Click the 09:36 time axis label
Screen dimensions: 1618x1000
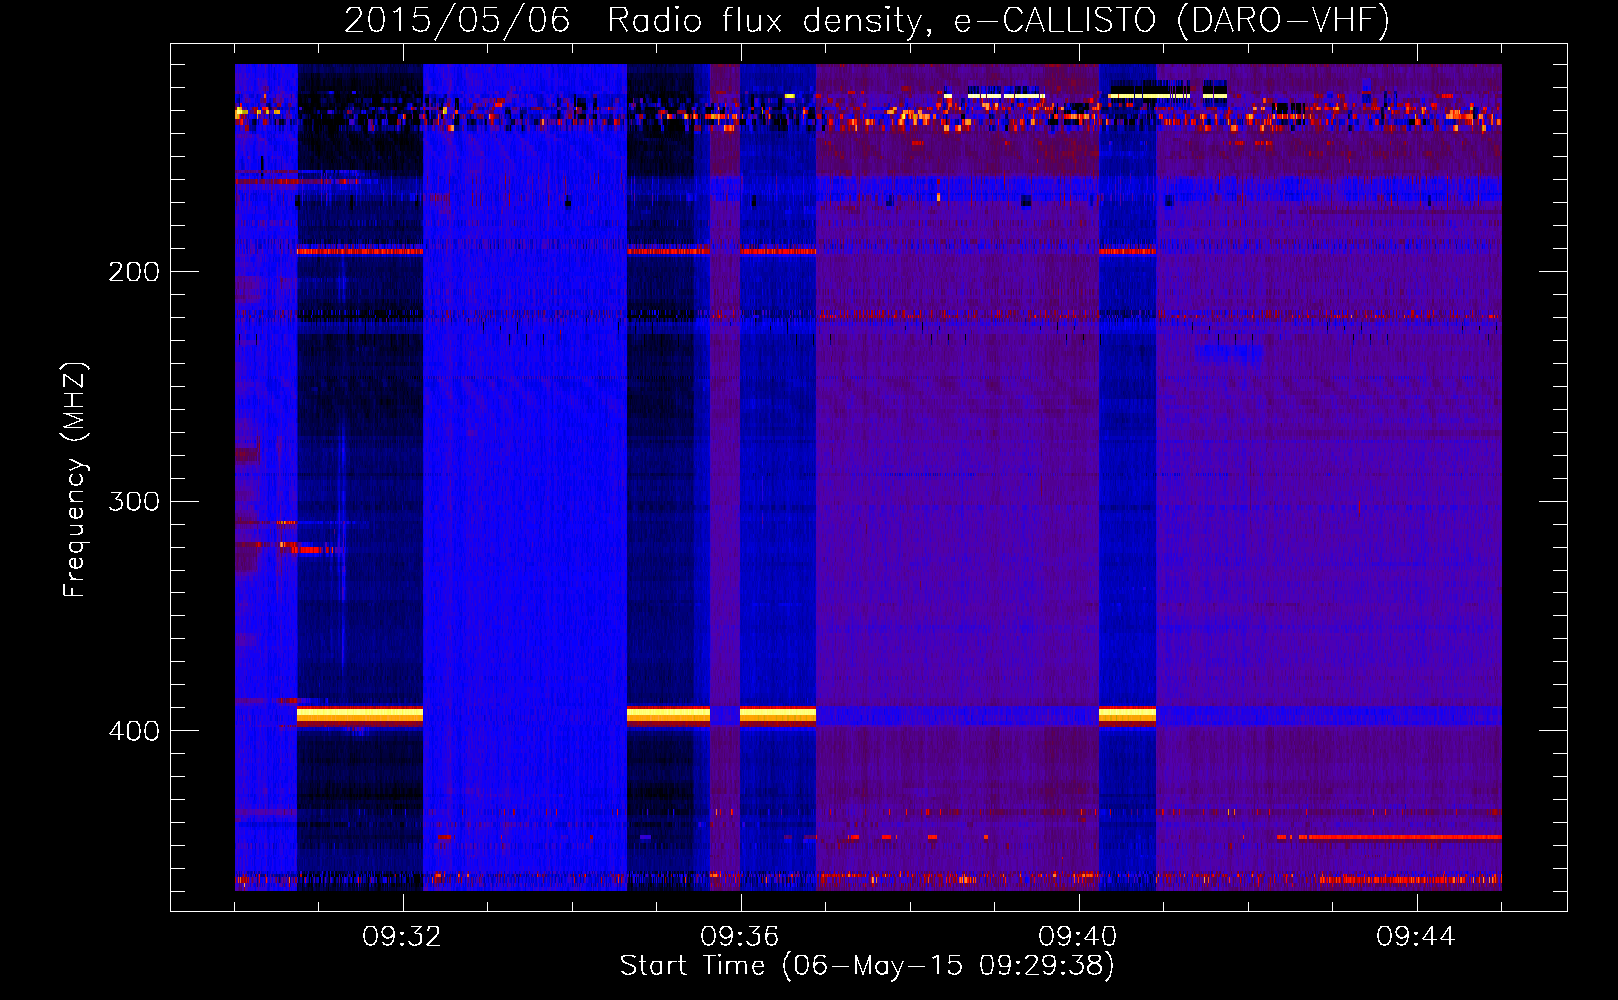click(x=740, y=937)
